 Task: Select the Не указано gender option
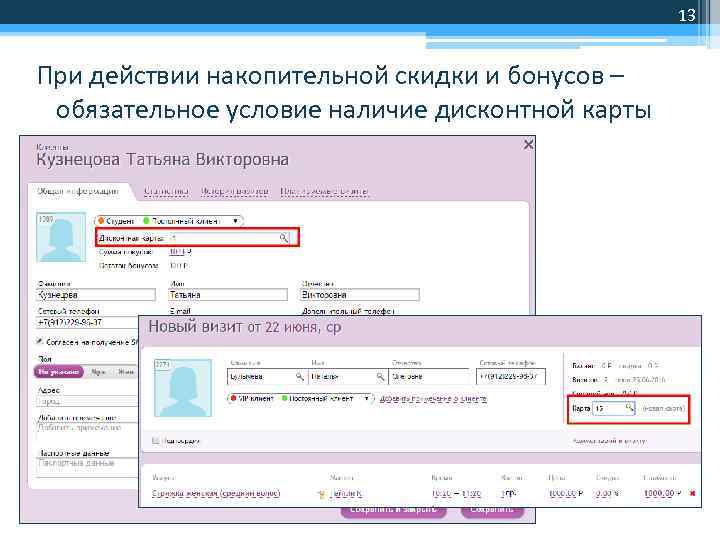click(x=58, y=371)
